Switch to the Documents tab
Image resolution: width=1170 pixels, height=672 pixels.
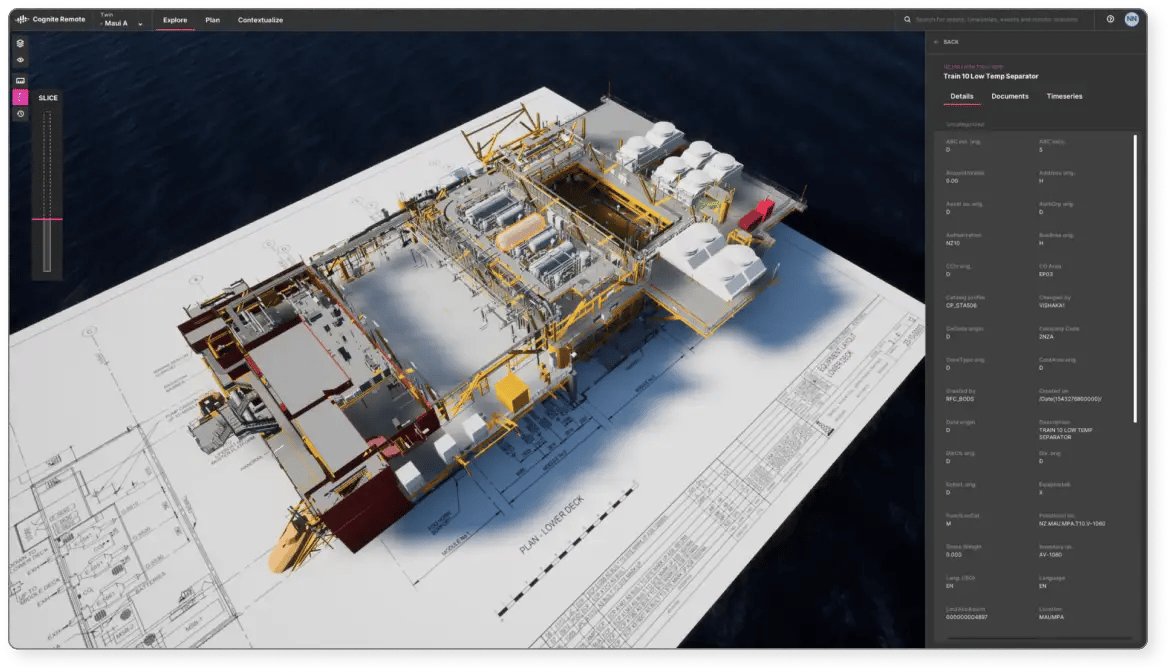pyautogui.click(x=1009, y=96)
